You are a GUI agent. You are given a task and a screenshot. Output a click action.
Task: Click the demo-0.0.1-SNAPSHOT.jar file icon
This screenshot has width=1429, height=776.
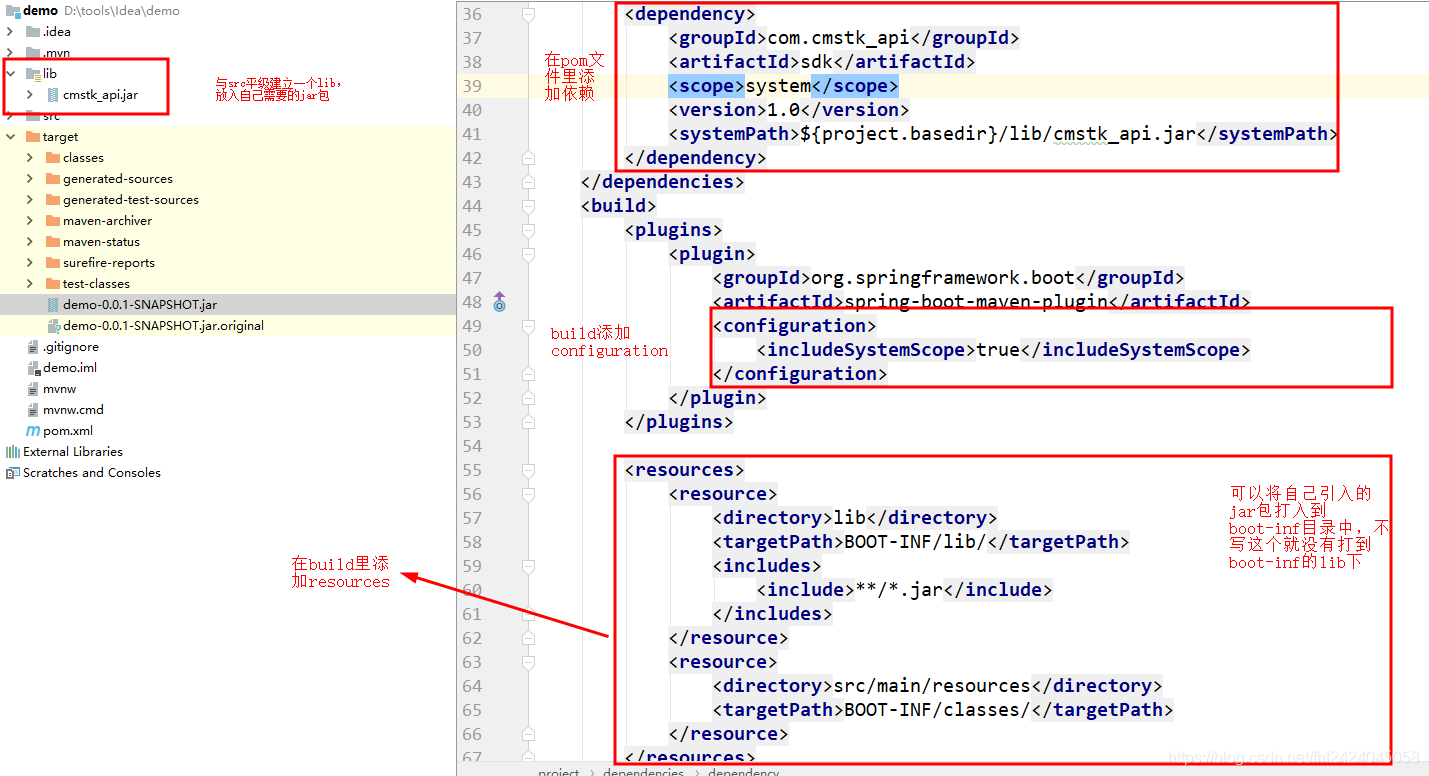pyautogui.click(x=53, y=305)
